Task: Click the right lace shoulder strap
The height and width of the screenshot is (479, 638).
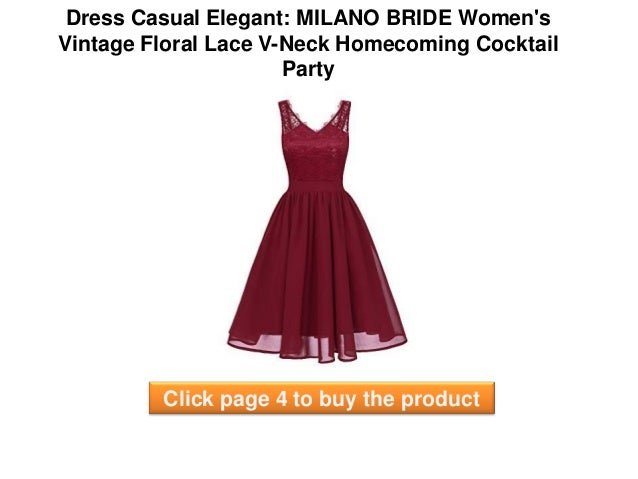Action: tap(342, 116)
